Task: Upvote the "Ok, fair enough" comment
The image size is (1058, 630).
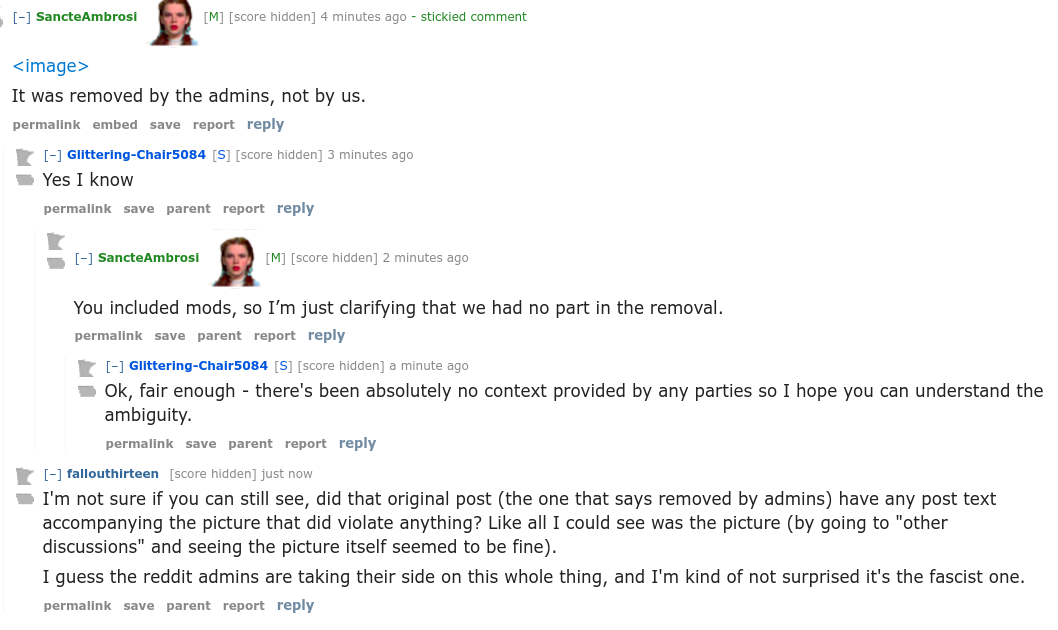Action: (x=87, y=368)
